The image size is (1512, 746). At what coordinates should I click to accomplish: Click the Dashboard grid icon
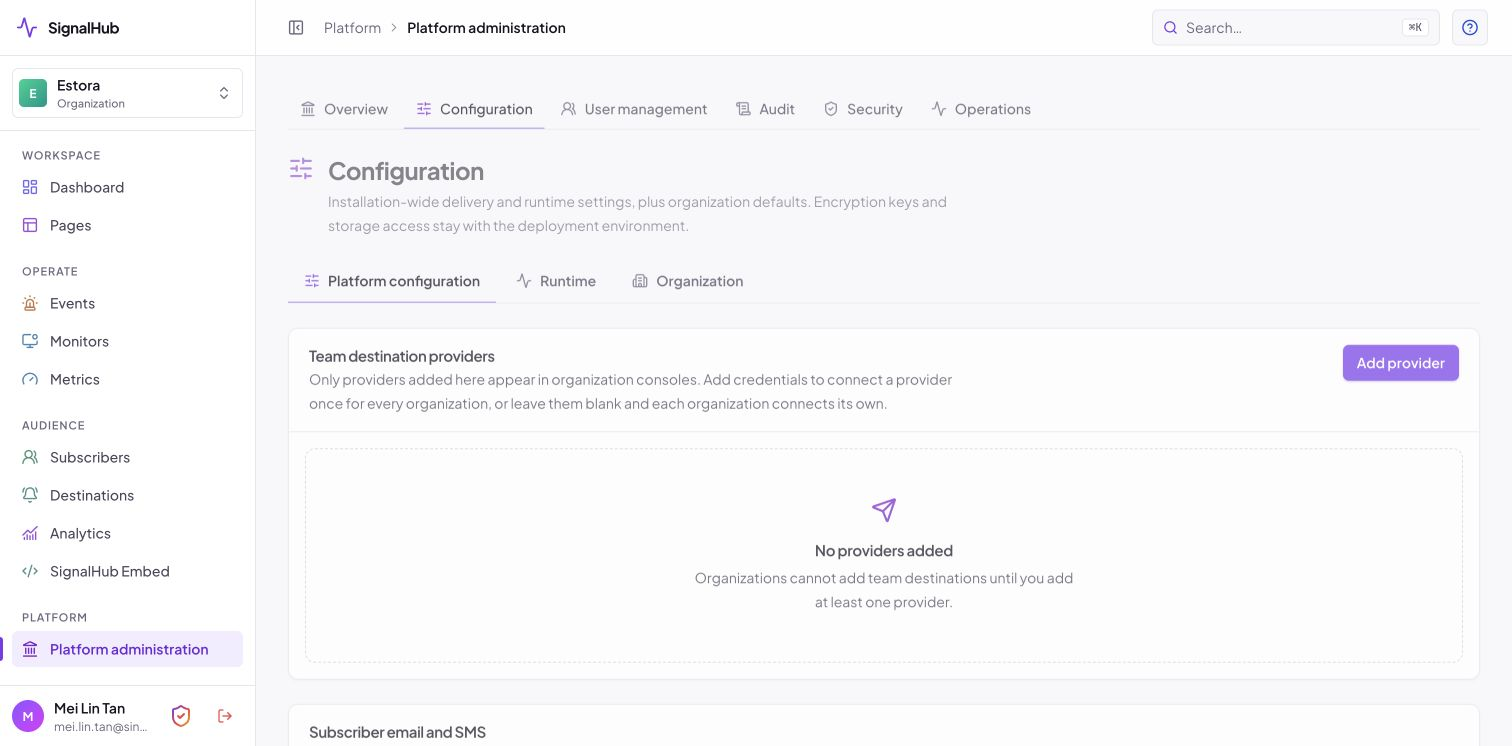coord(30,187)
